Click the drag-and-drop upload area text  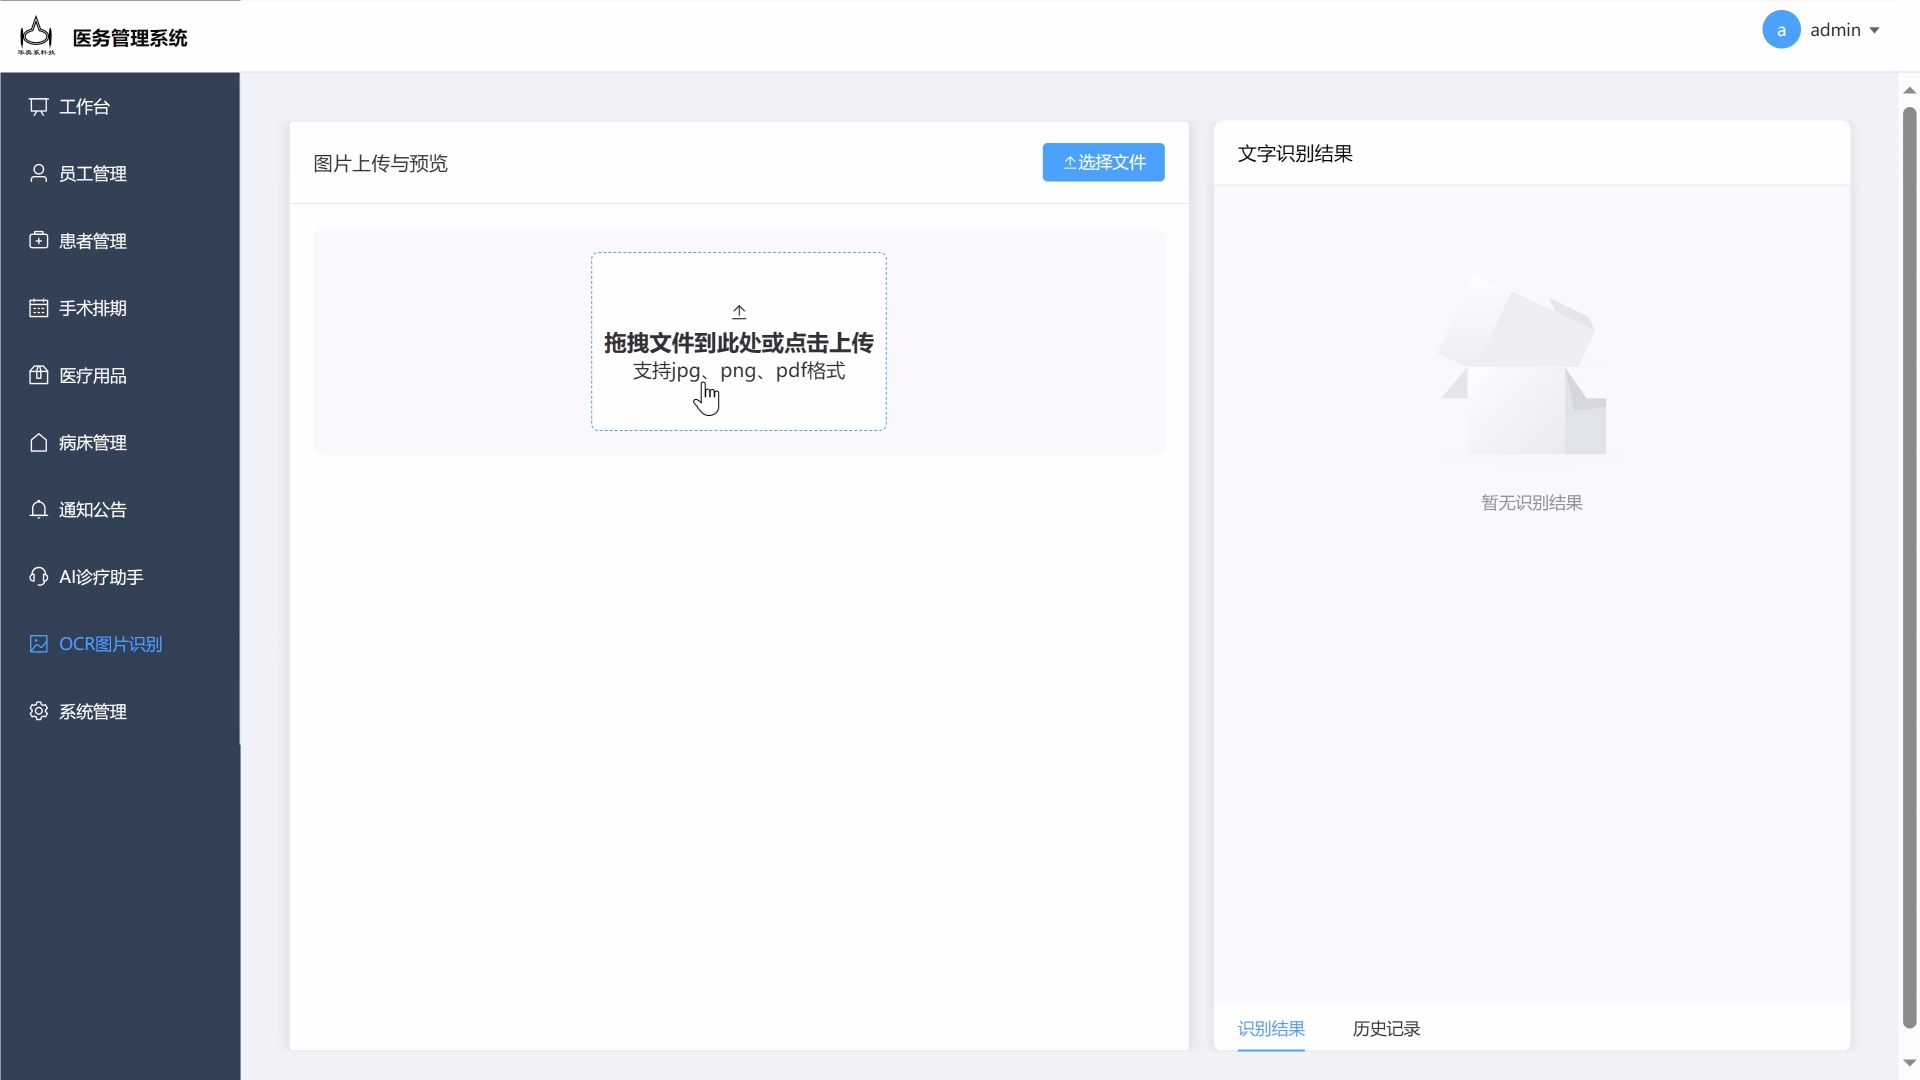[738, 344]
